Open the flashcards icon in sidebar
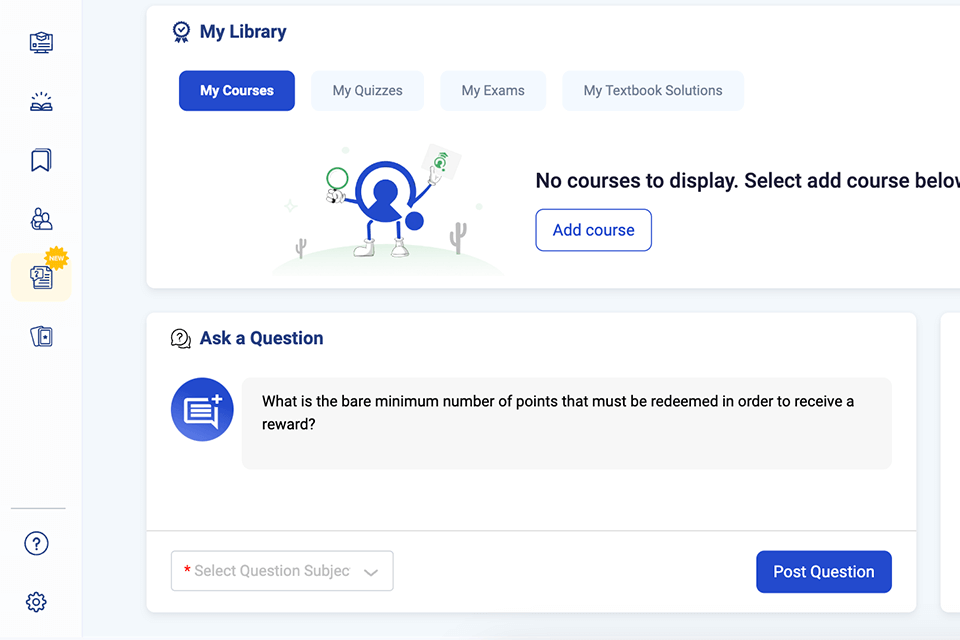Image resolution: width=960 pixels, height=640 pixels. click(x=41, y=336)
